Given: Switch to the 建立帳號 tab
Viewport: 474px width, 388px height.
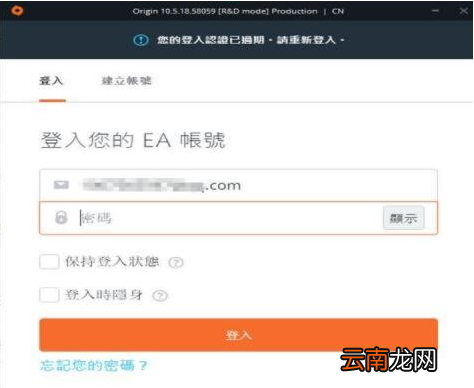Looking at the screenshot, I should pos(126,81).
